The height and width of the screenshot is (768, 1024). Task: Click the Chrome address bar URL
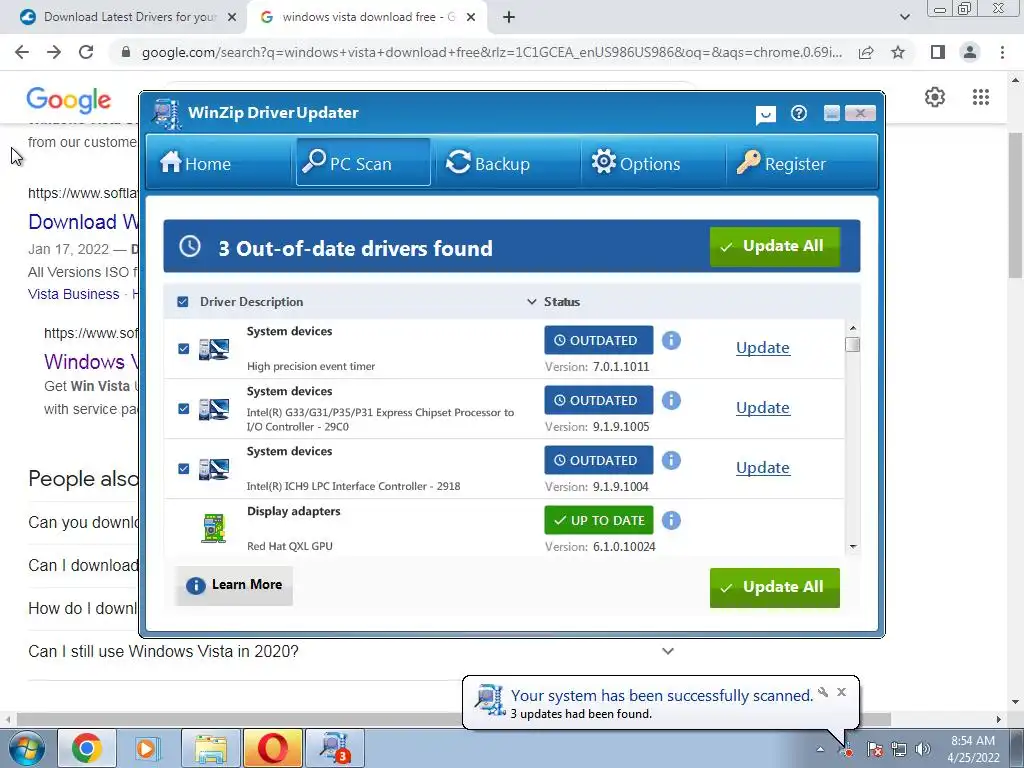(x=491, y=52)
